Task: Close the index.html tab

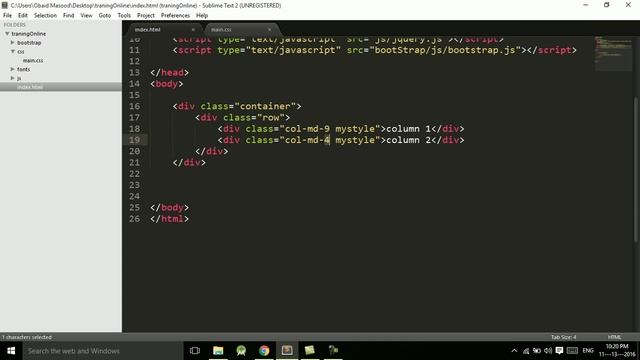Action: [x=193, y=29]
